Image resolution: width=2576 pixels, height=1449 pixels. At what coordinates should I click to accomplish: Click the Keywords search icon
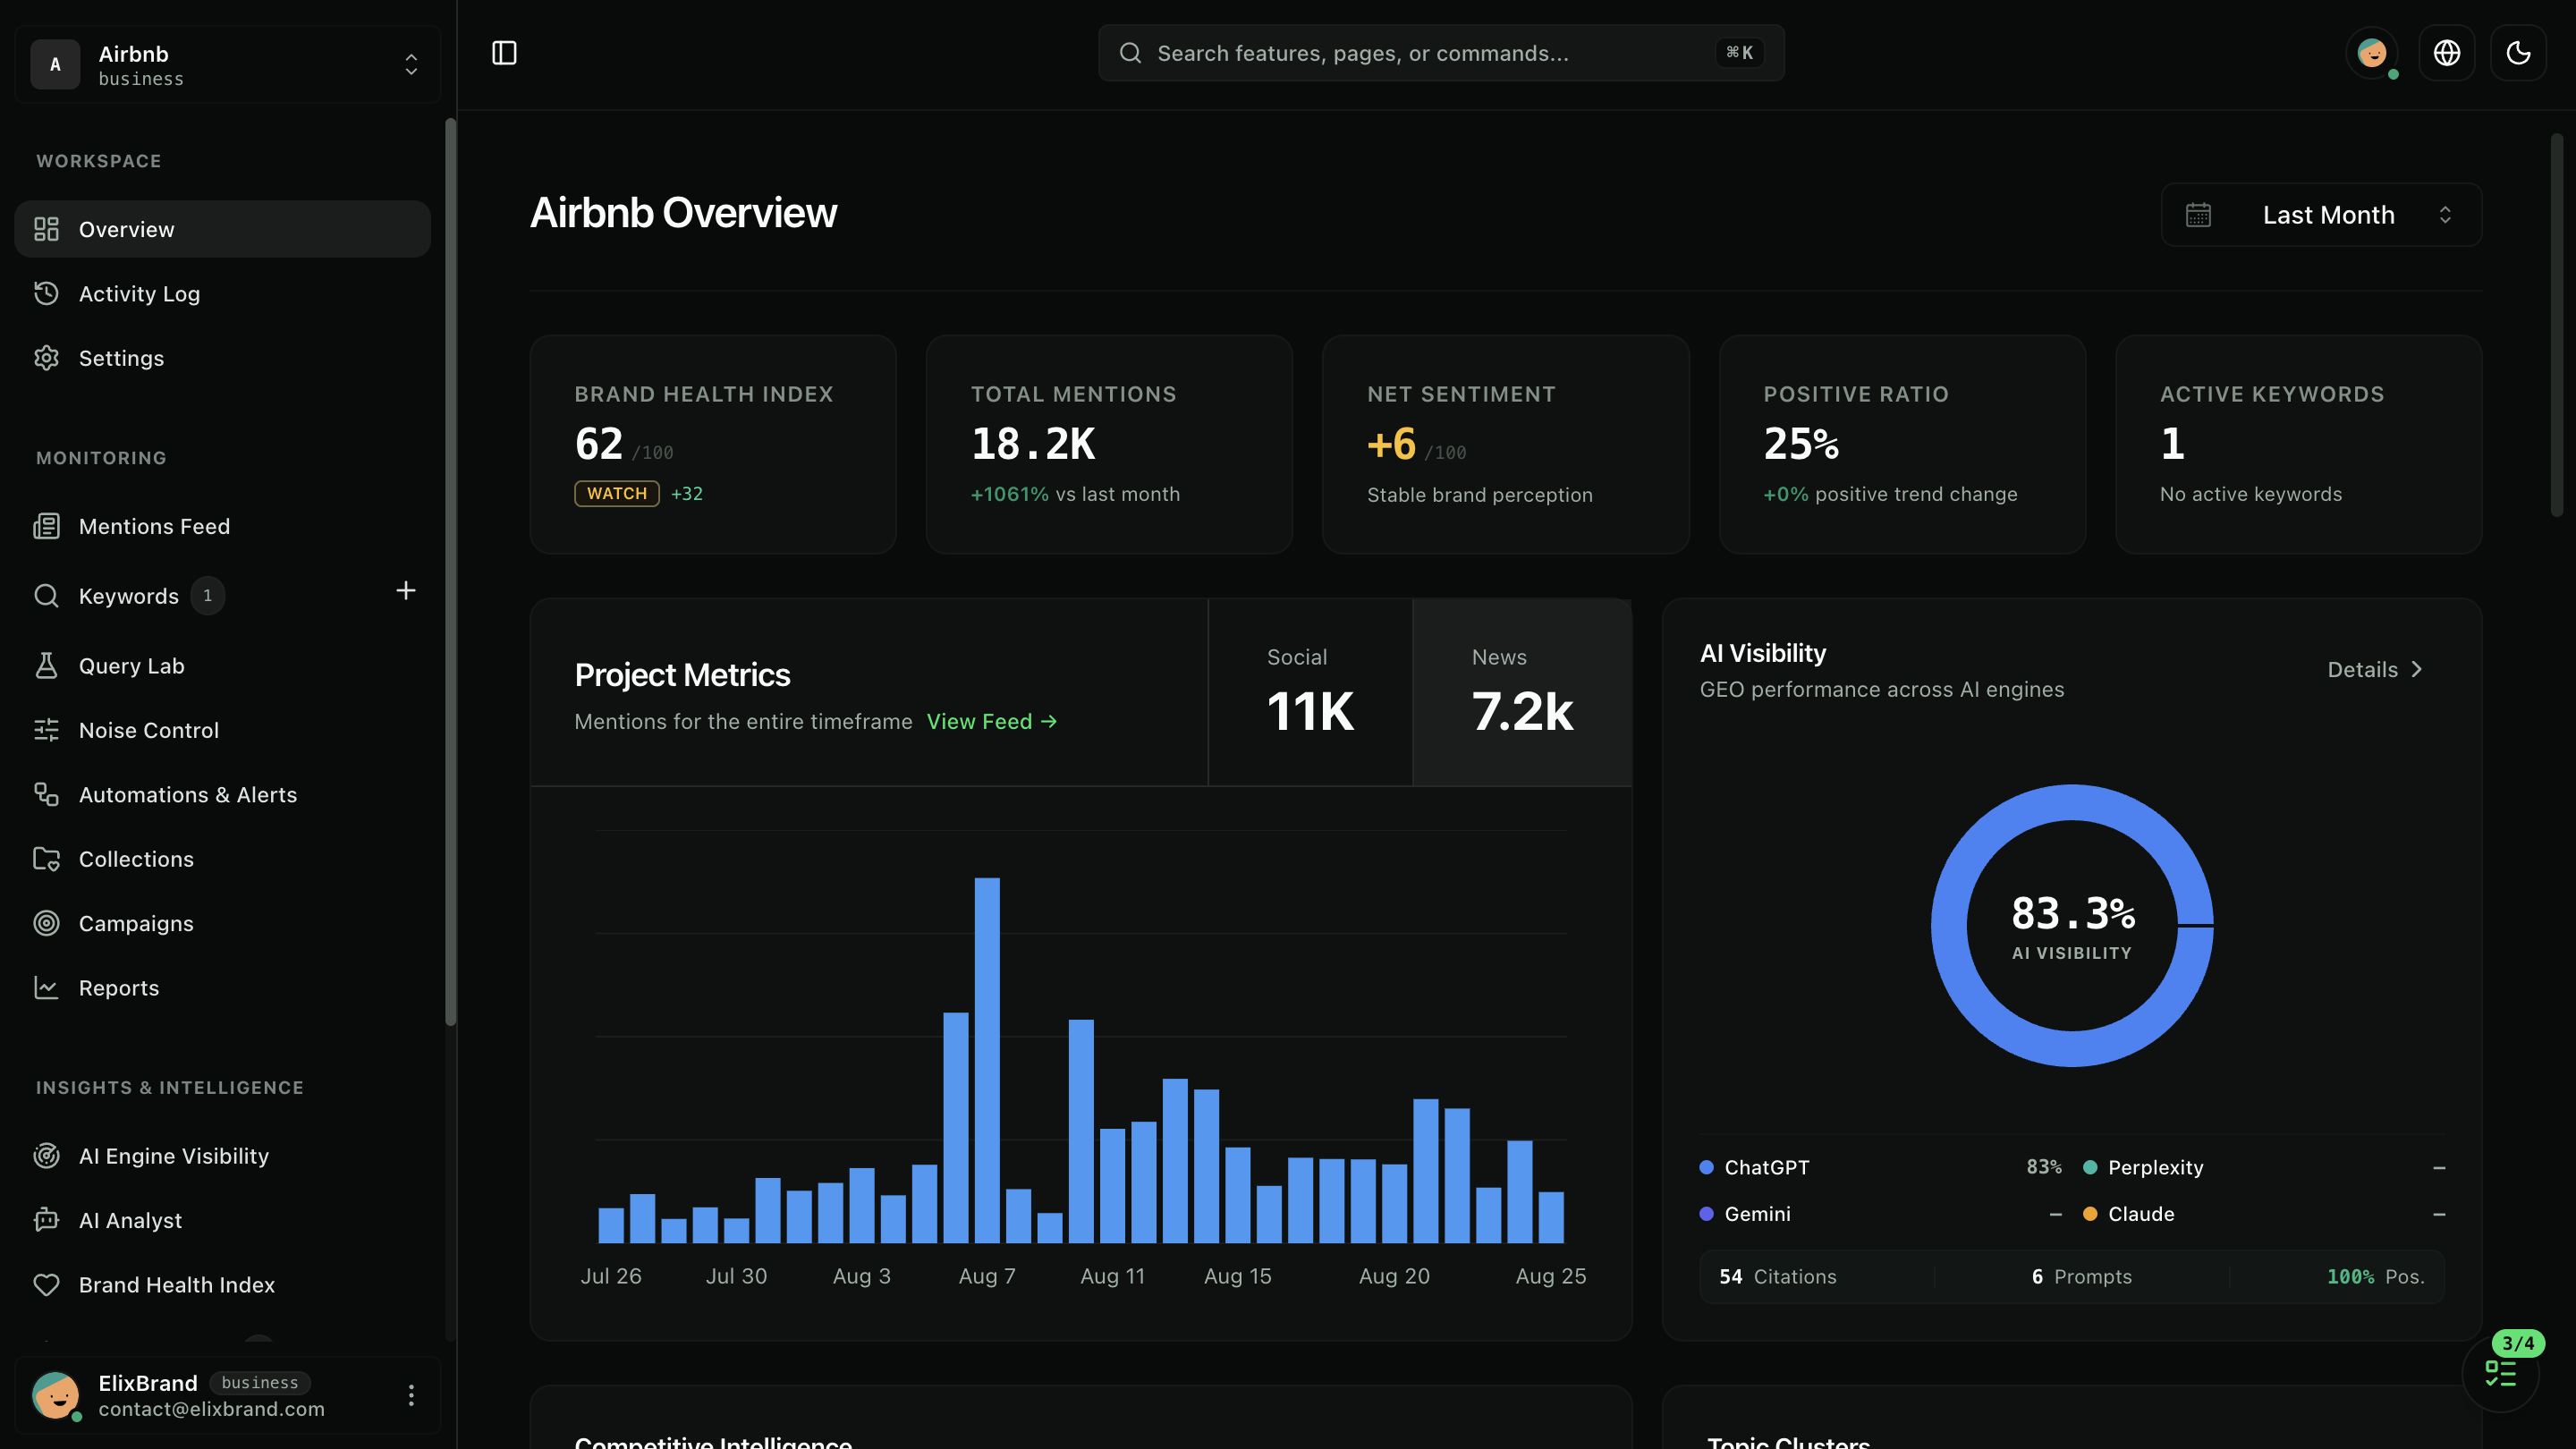click(x=46, y=596)
